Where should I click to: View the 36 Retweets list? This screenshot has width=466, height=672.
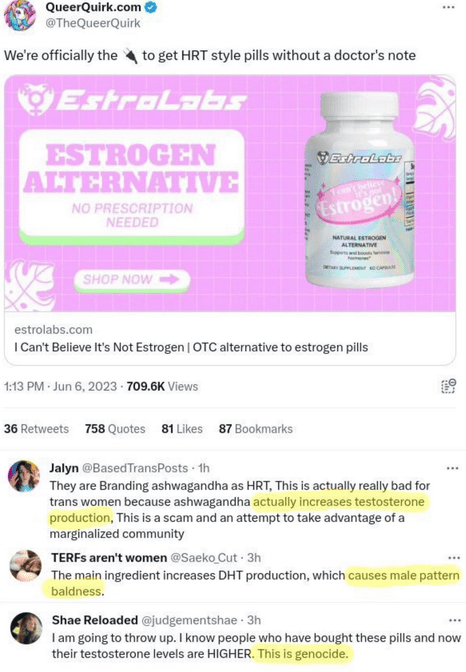[36, 429]
